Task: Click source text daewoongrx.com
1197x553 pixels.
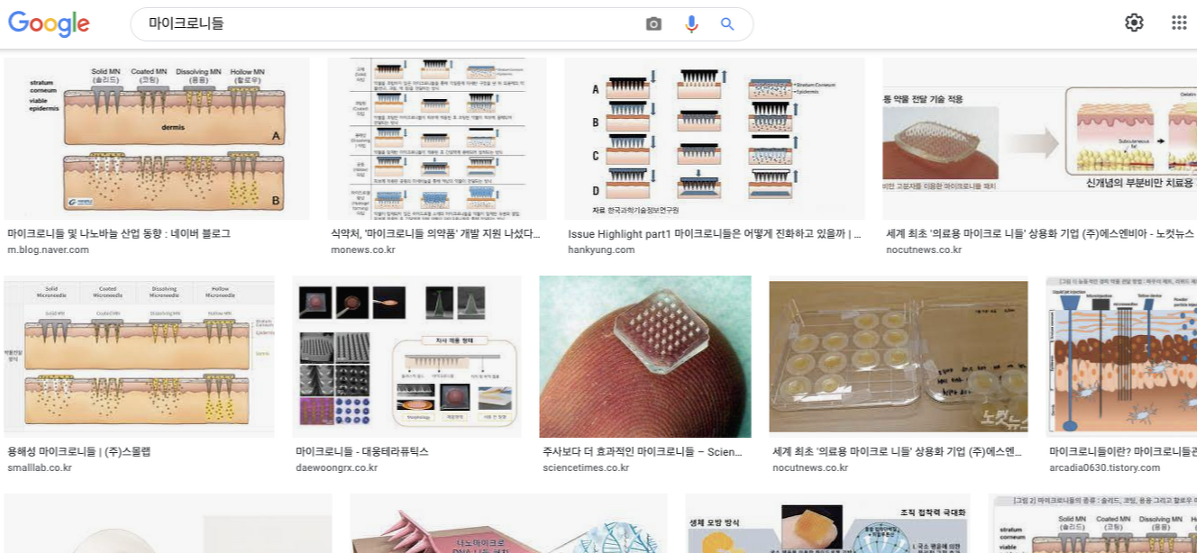Action: (x=337, y=467)
